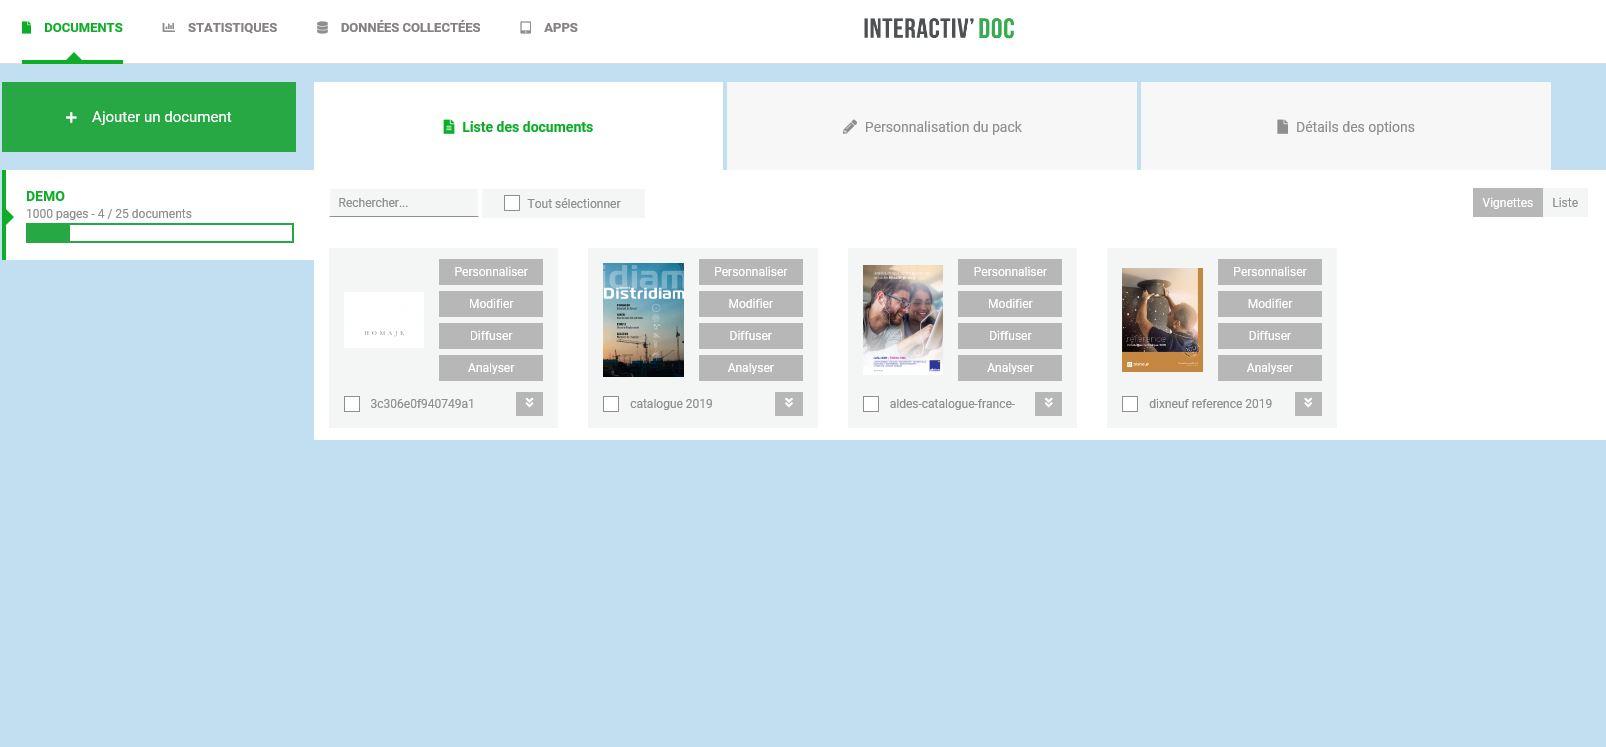Switch to the Liste view tab

tap(1564, 203)
